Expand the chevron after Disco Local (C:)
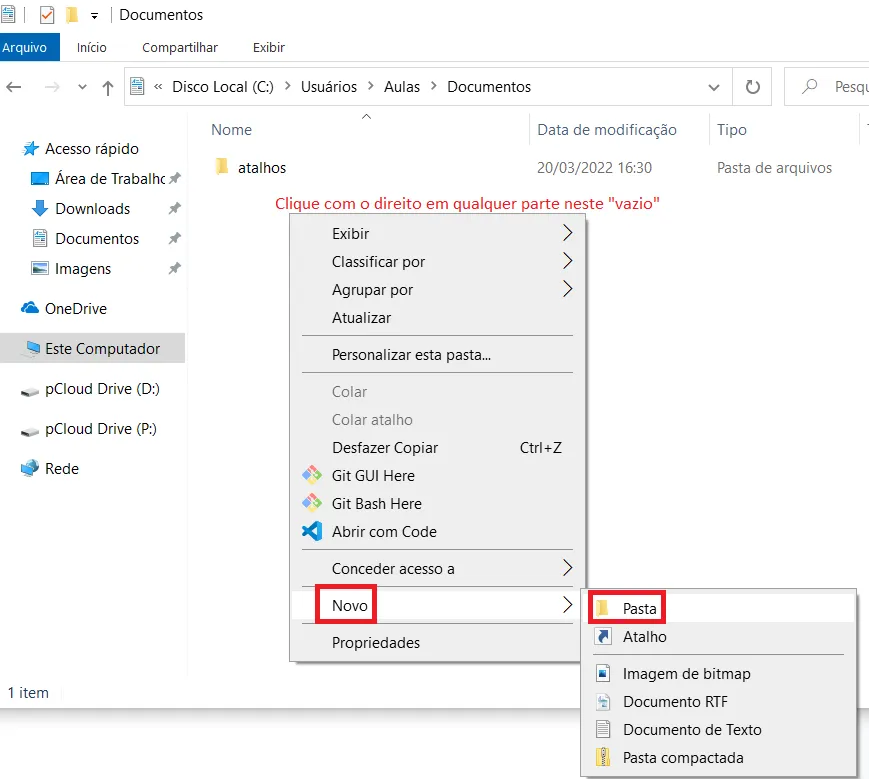This screenshot has width=869, height=779. point(288,86)
